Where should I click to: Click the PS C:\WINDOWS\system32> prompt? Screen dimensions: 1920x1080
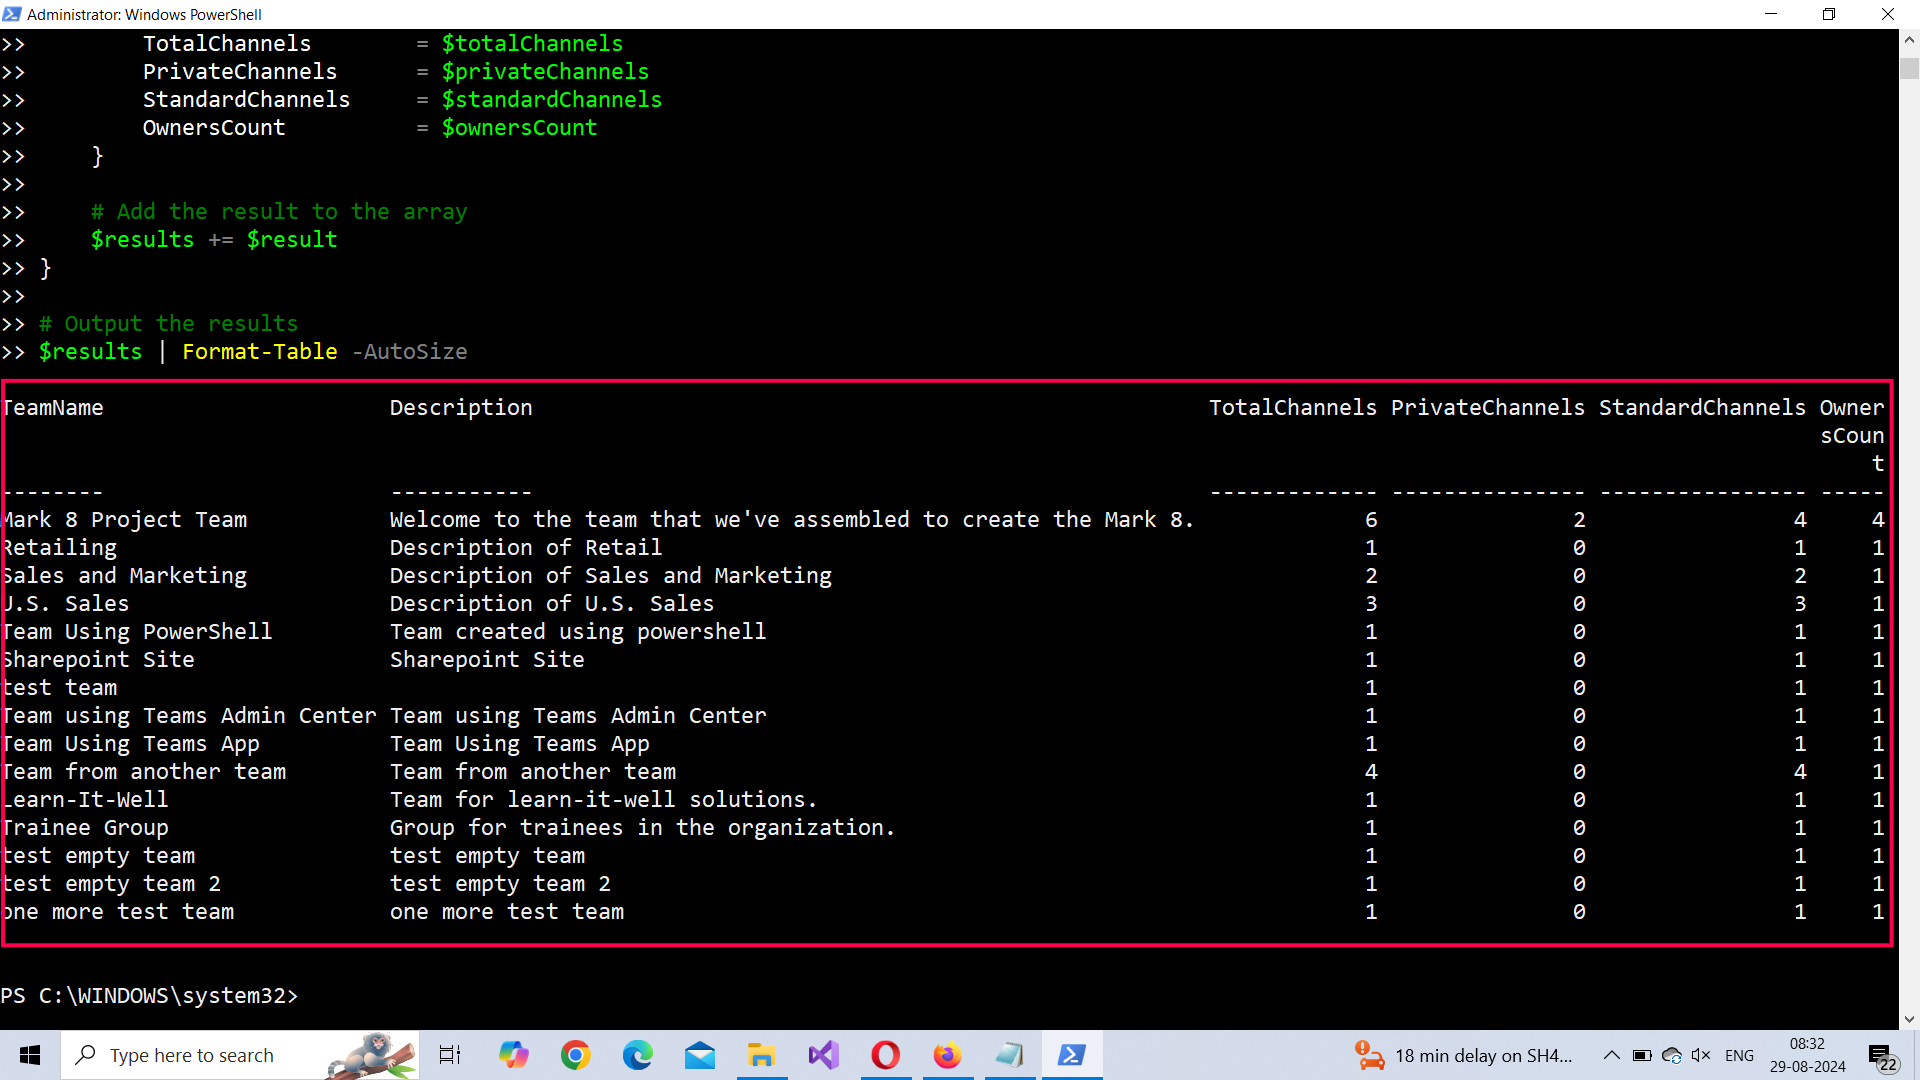pyautogui.click(x=149, y=996)
